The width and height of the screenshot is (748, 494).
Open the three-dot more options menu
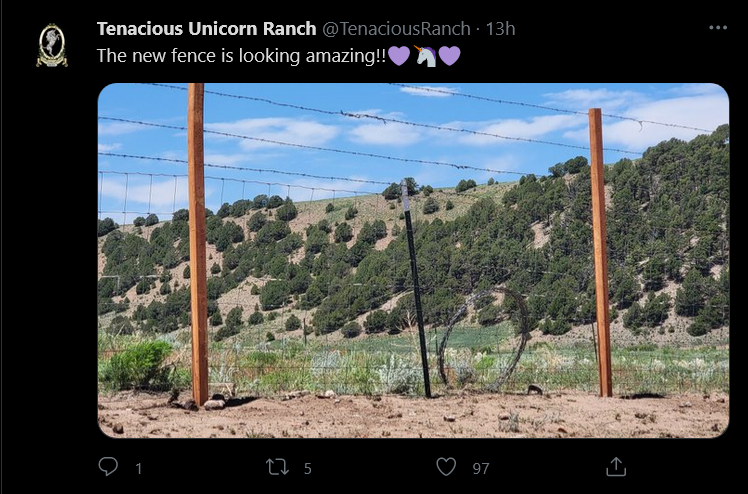coord(718,28)
